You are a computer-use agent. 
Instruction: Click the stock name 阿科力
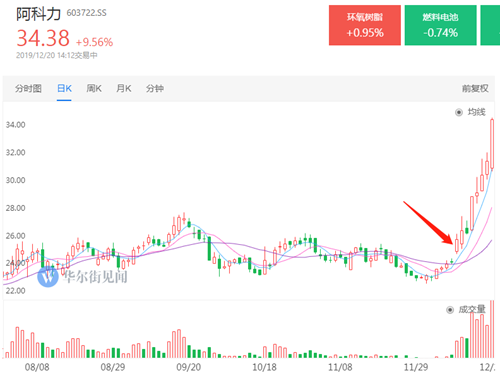point(38,14)
